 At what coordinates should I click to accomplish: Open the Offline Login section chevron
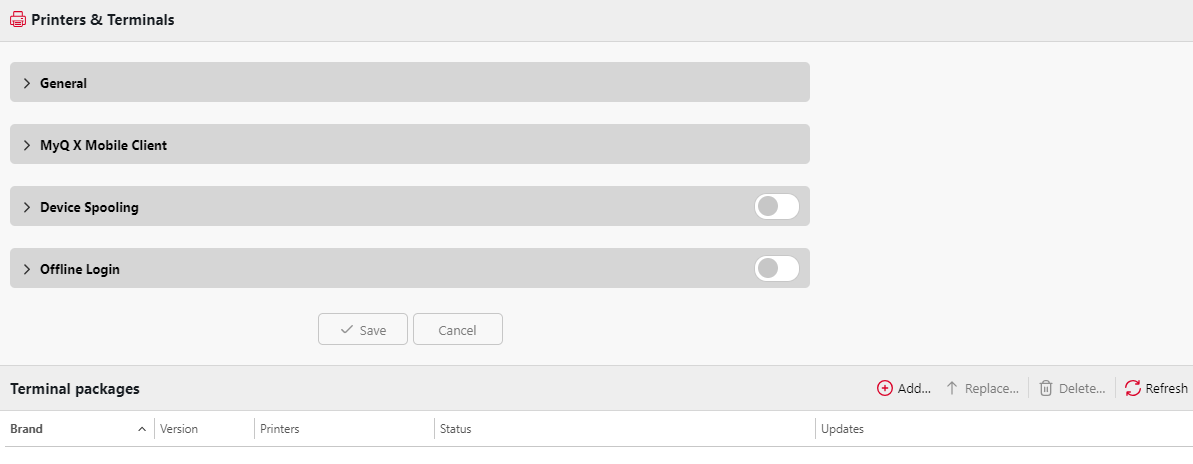pyautogui.click(x=27, y=269)
